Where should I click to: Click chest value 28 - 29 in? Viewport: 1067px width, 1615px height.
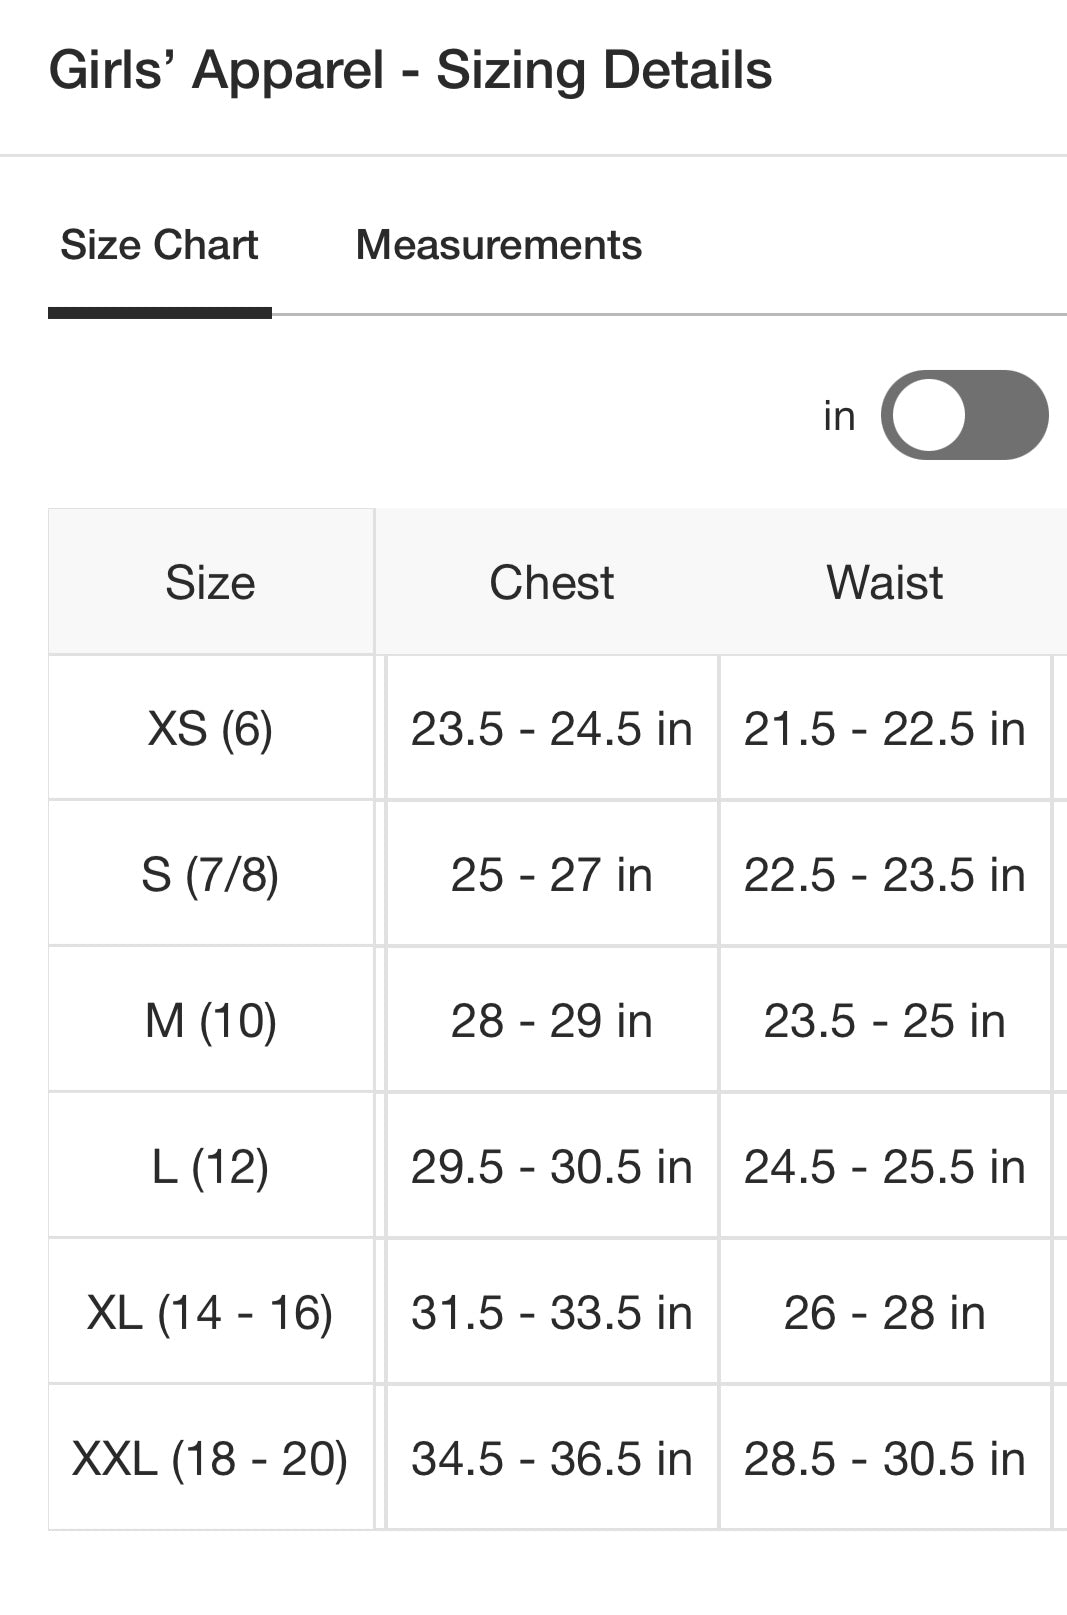[x=551, y=1020]
